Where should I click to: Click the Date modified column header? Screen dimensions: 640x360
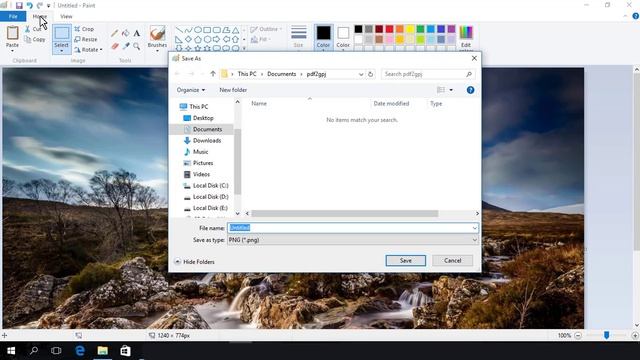(x=391, y=104)
